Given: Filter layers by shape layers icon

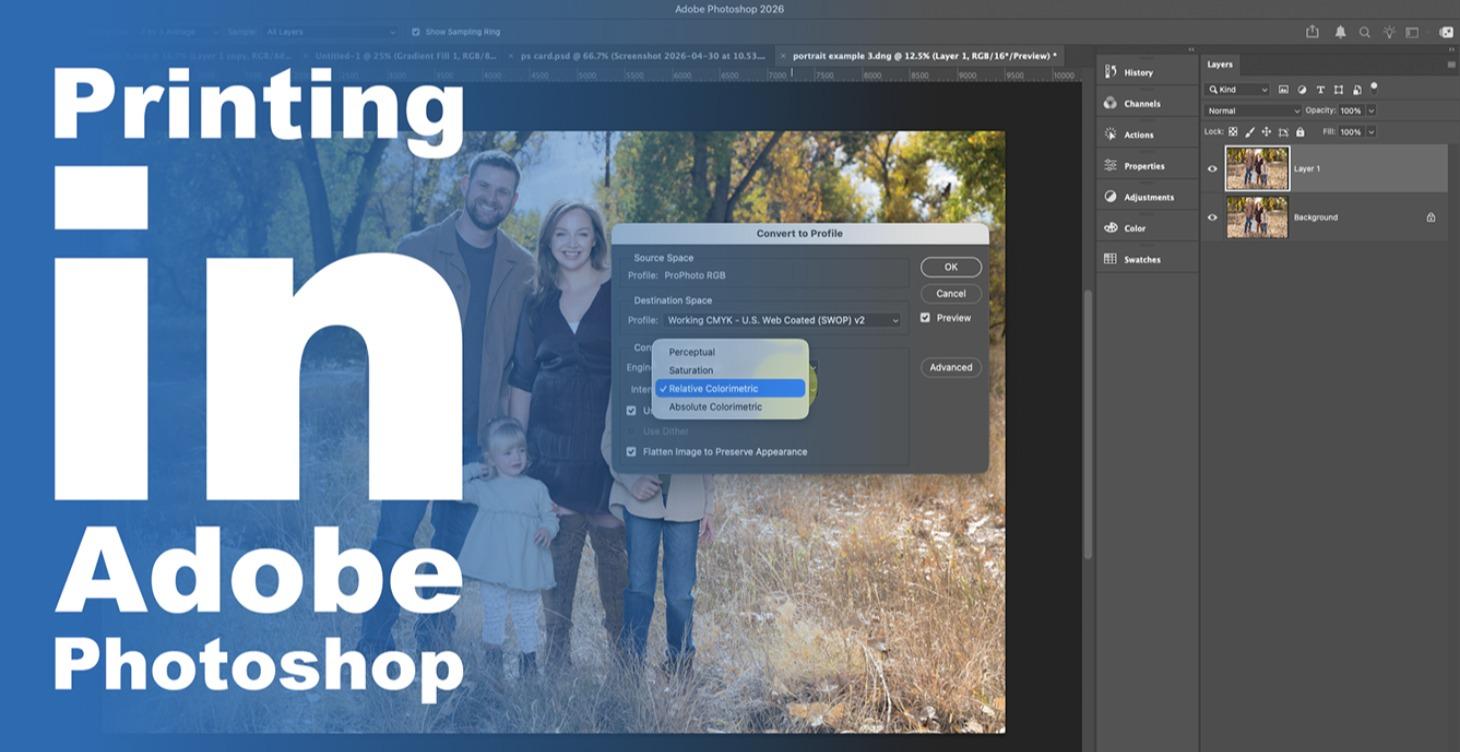Looking at the screenshot, I should pos(1338,90).
